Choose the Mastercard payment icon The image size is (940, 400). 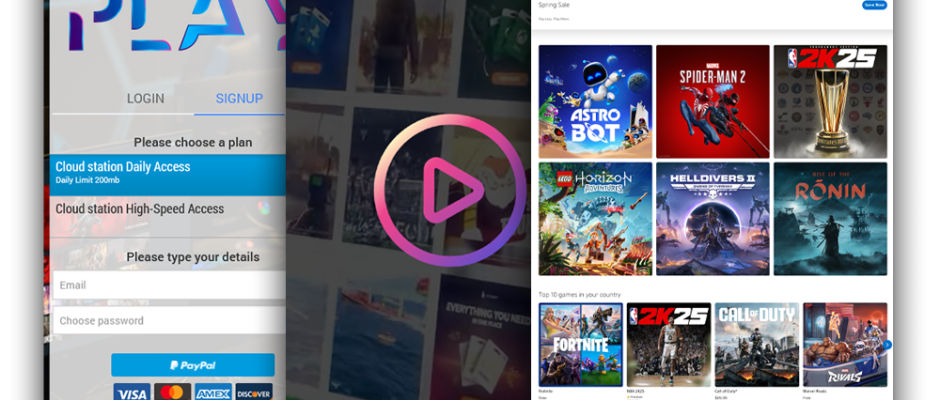click(172, 392)
